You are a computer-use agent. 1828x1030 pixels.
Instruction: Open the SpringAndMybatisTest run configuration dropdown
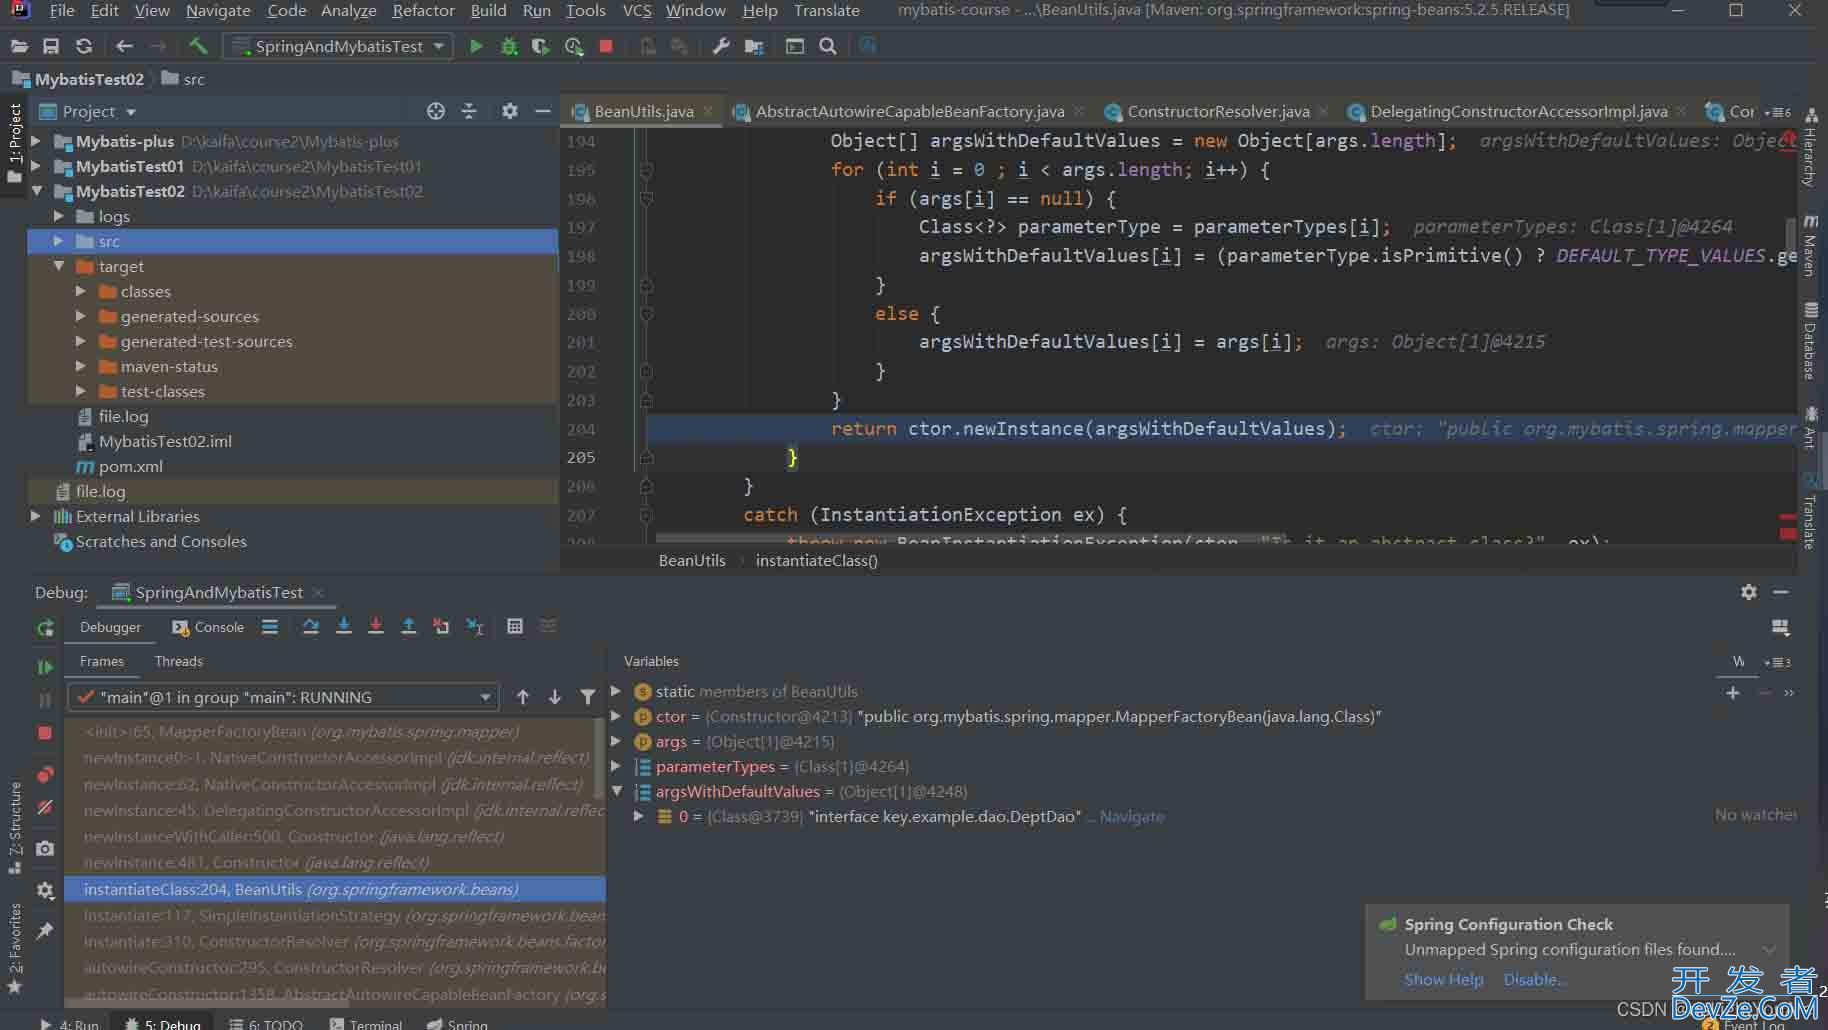point(338,46)
